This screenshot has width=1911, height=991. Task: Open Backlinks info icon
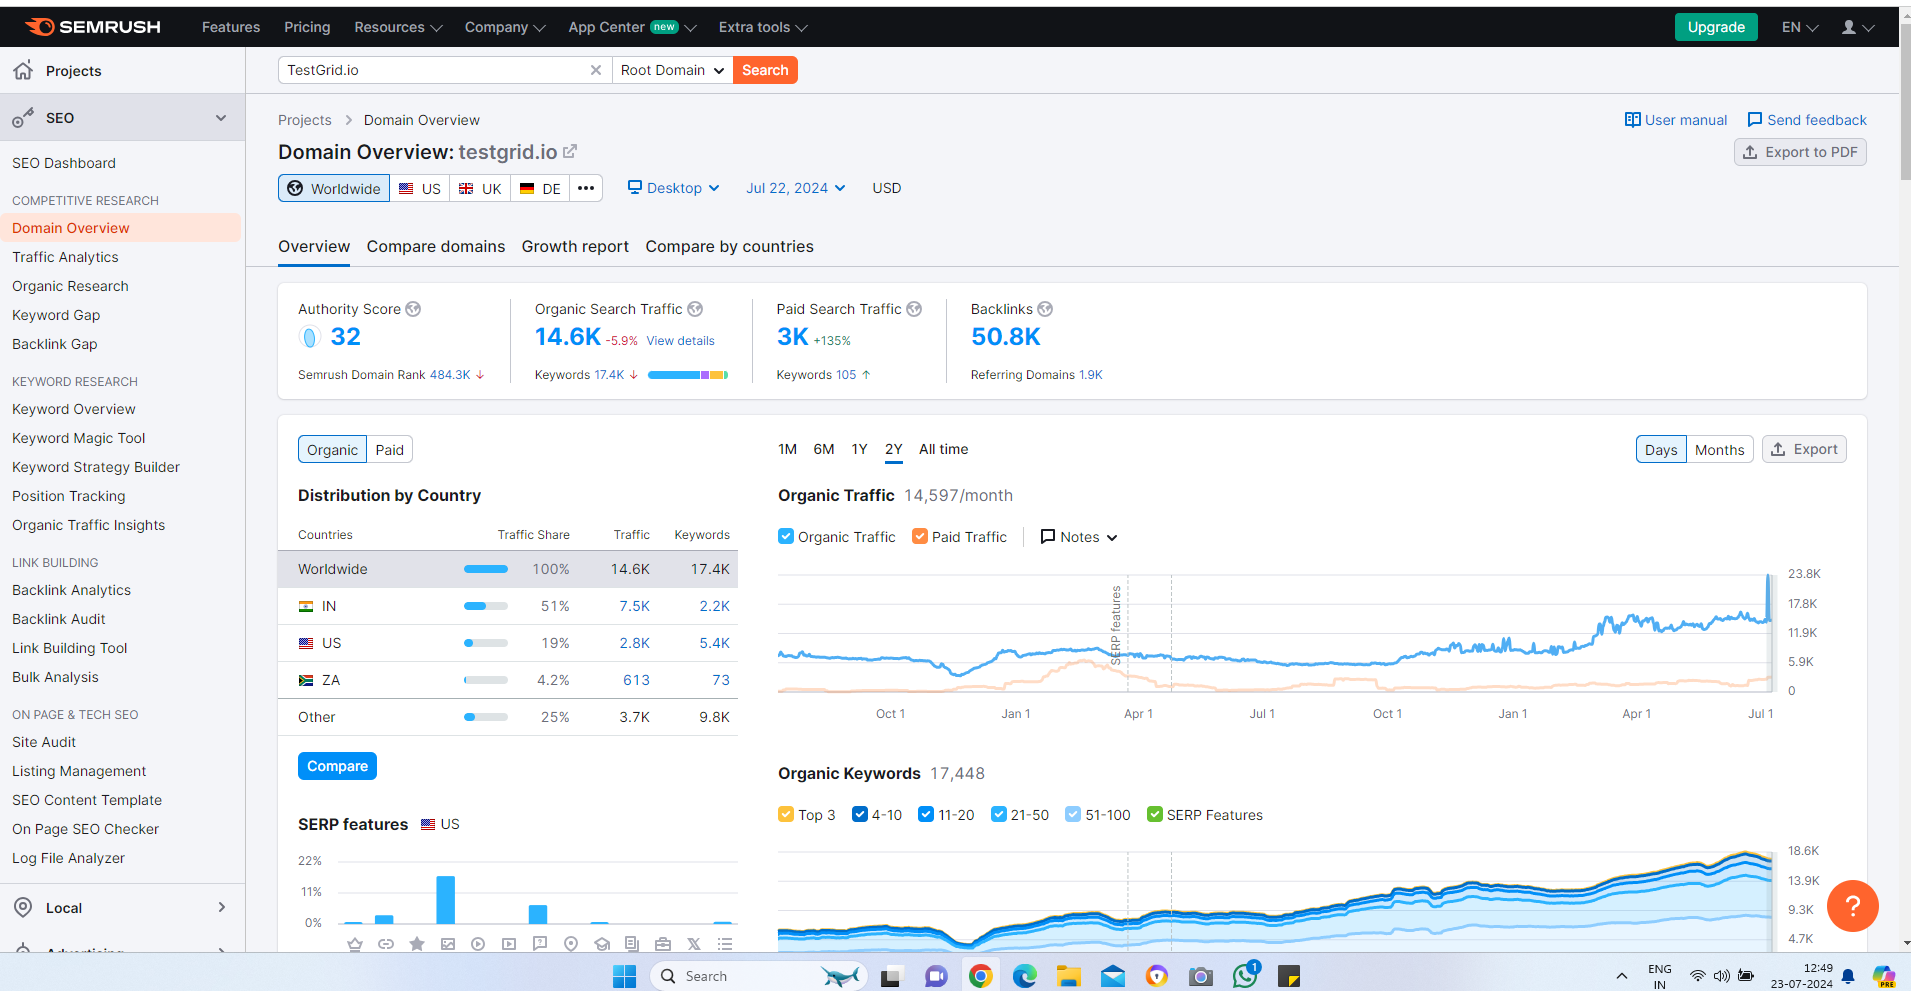1045,309
